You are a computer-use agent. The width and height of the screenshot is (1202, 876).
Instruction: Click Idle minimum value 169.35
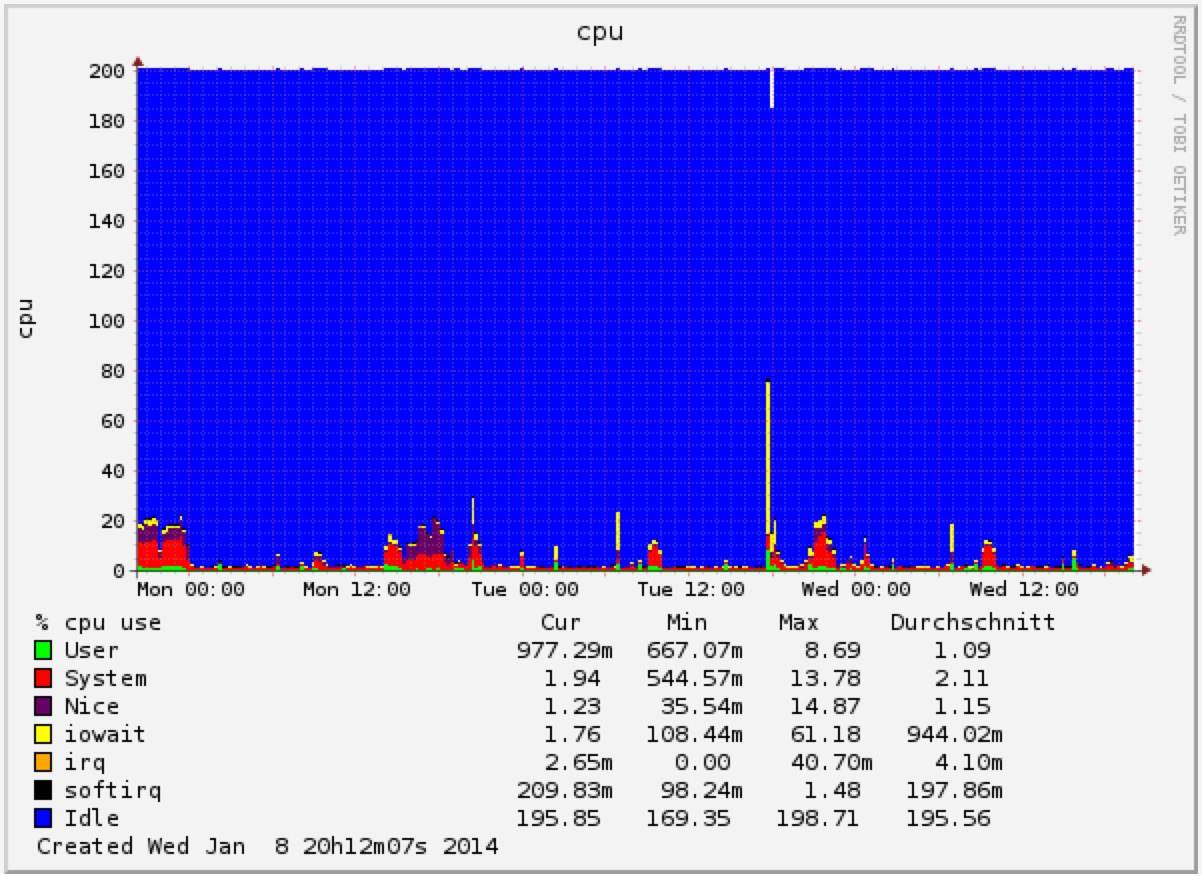pos(688,818)
